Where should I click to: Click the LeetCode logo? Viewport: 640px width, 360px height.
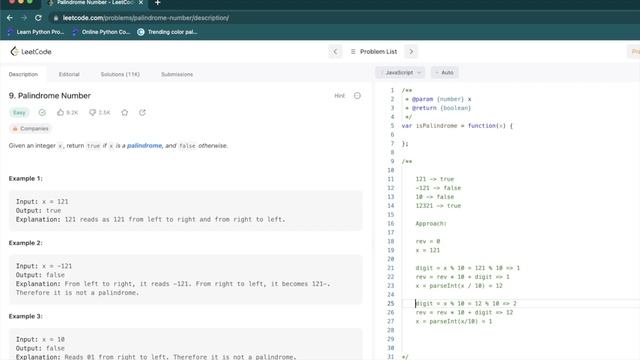[x=31, y=51]
